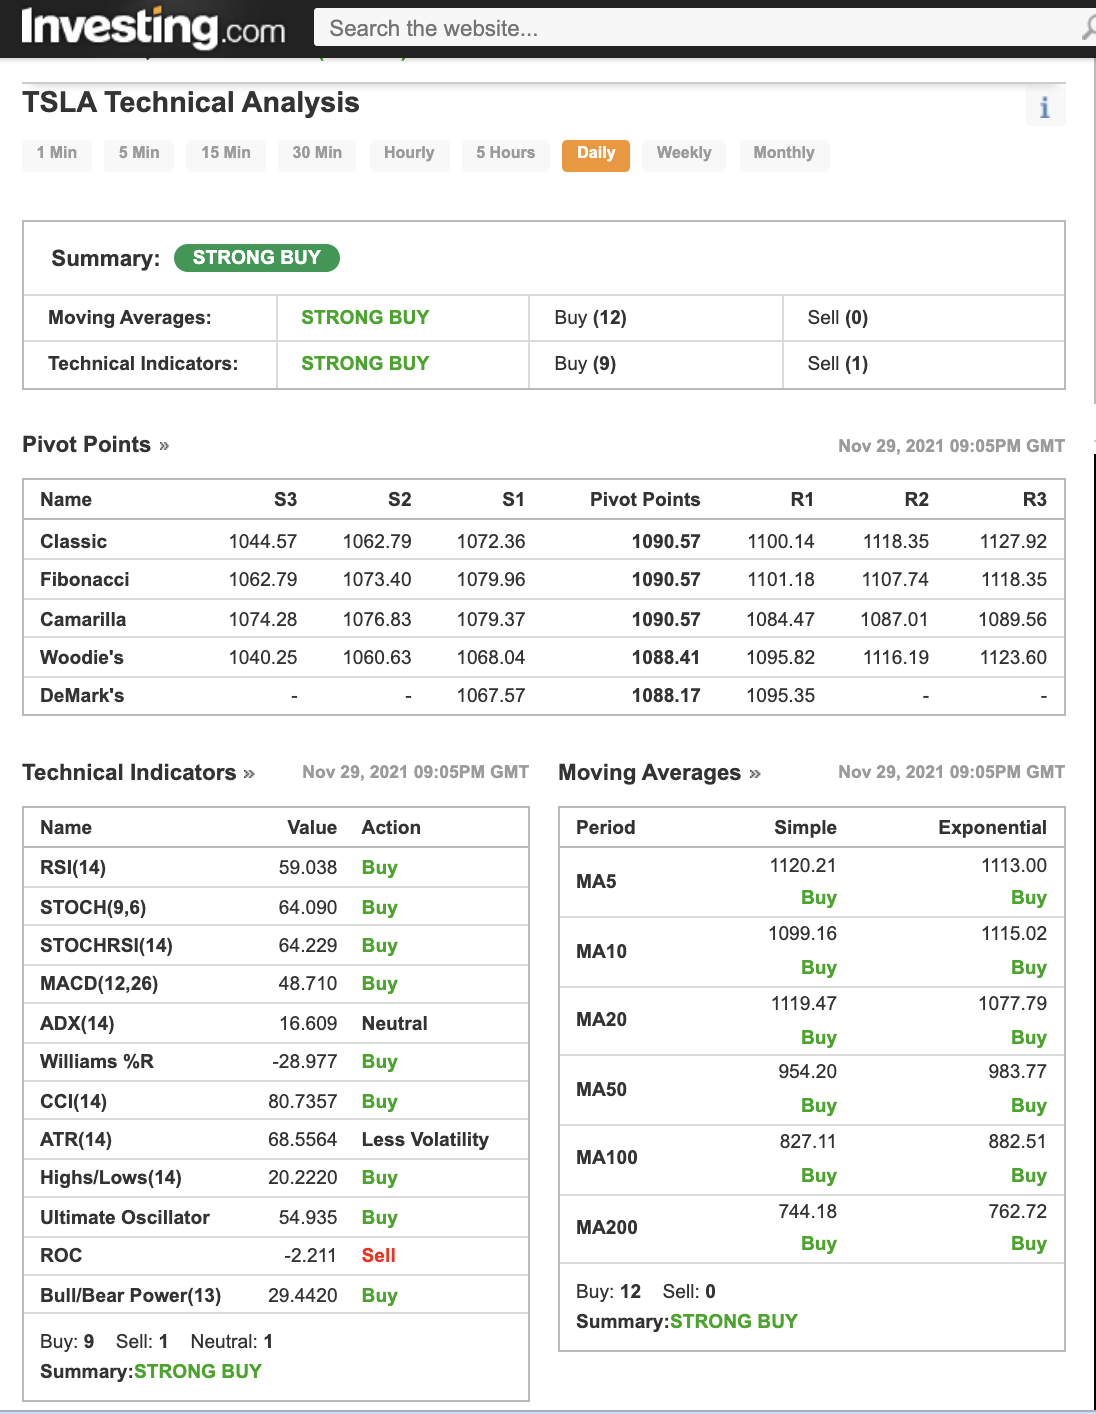The height and width of the screenshot is (1414, 1096).
Task: Click the Pivot Points column header
Action: (x=645, y=500)
